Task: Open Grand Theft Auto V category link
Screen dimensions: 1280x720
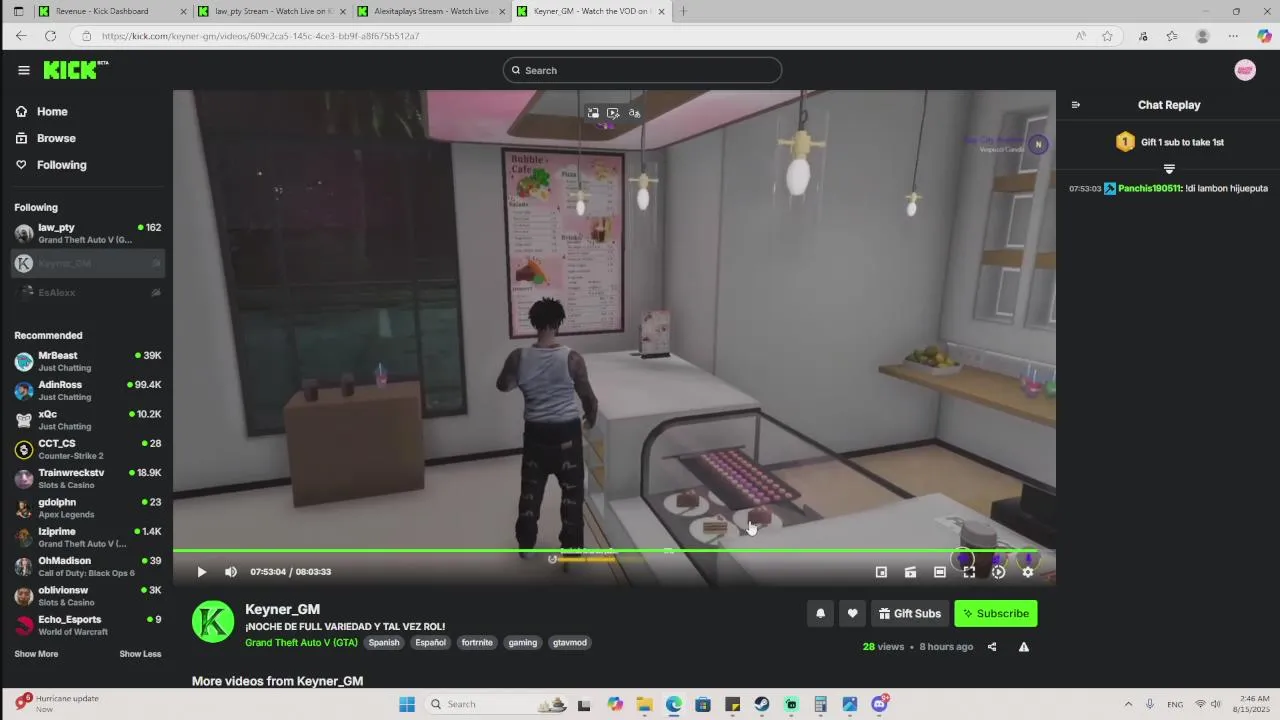Action: tap(301, 643)
